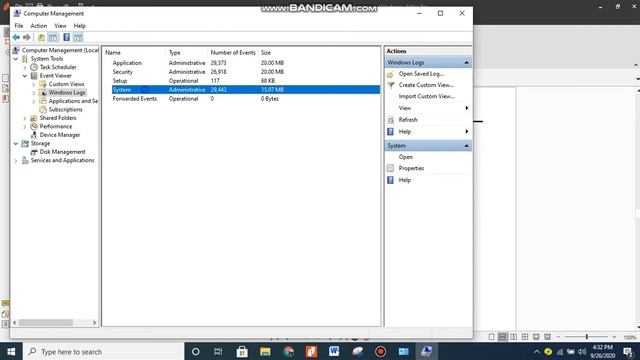Viewport: 640px width, 360px height.
Task: Click the Cortana circle on taskbar
Action: 196,351
